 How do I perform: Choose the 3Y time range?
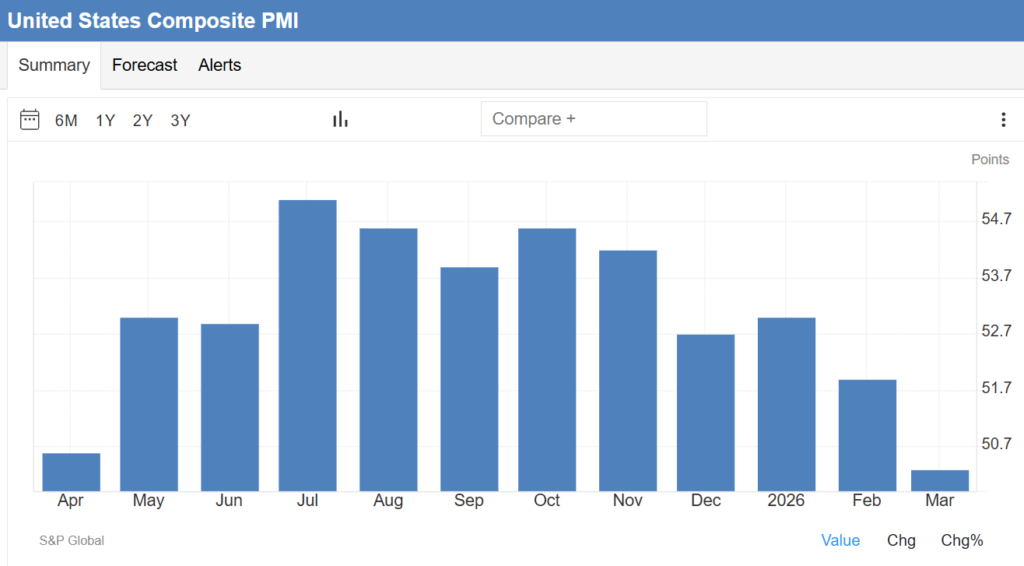coord(180,120)
